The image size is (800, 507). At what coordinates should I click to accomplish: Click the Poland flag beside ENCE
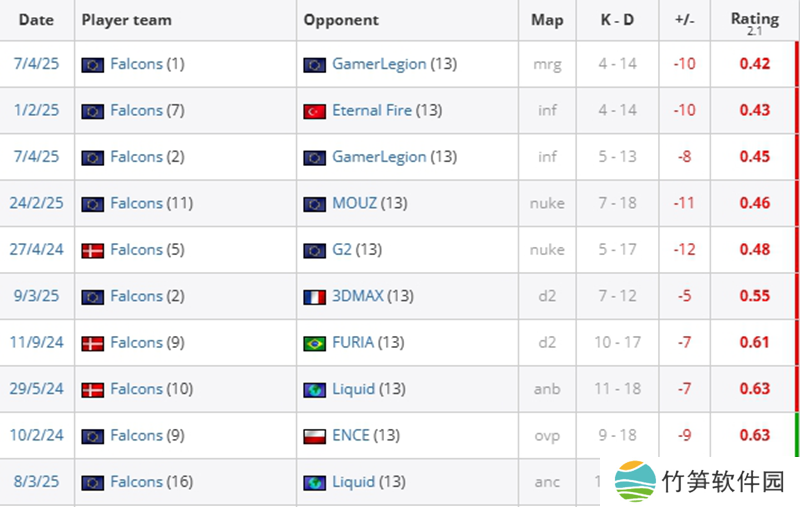pyautogui.click(x=314, y=436)
